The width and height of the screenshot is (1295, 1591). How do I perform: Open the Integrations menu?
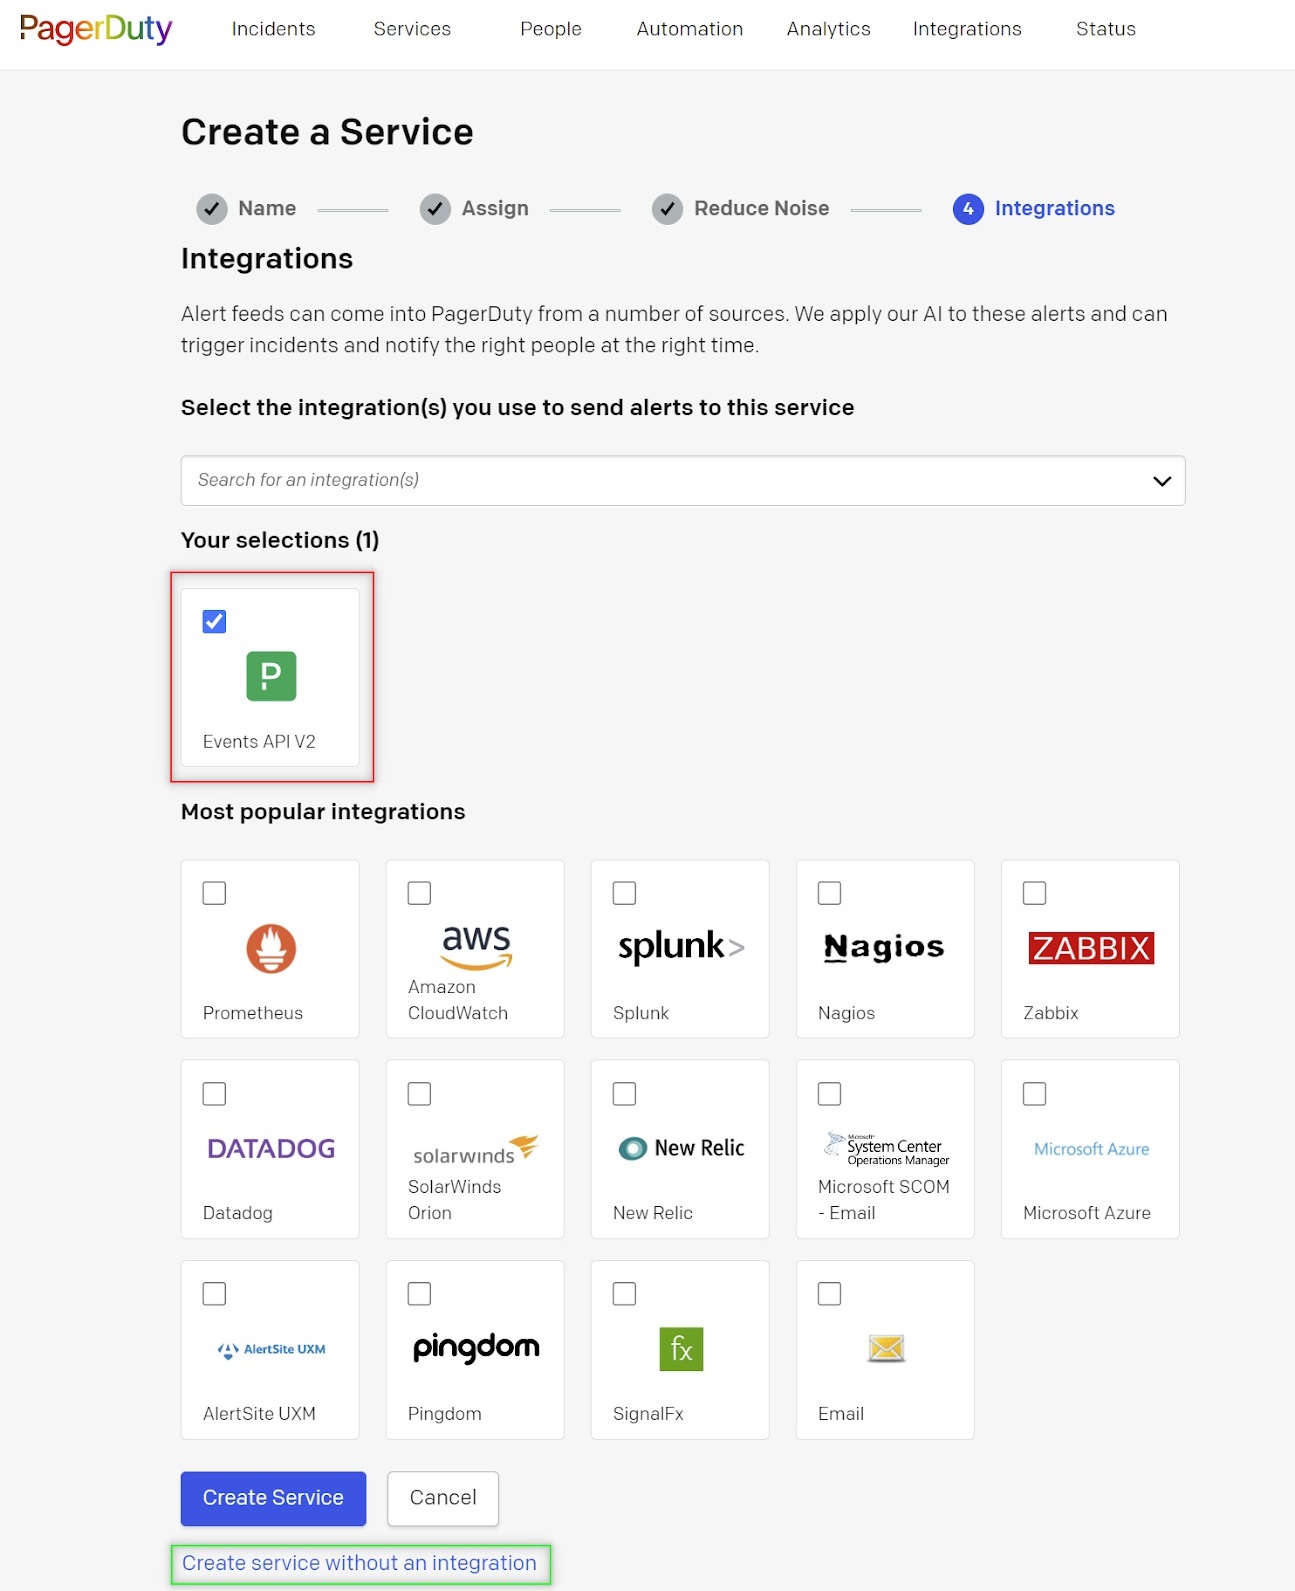(966, 29)
